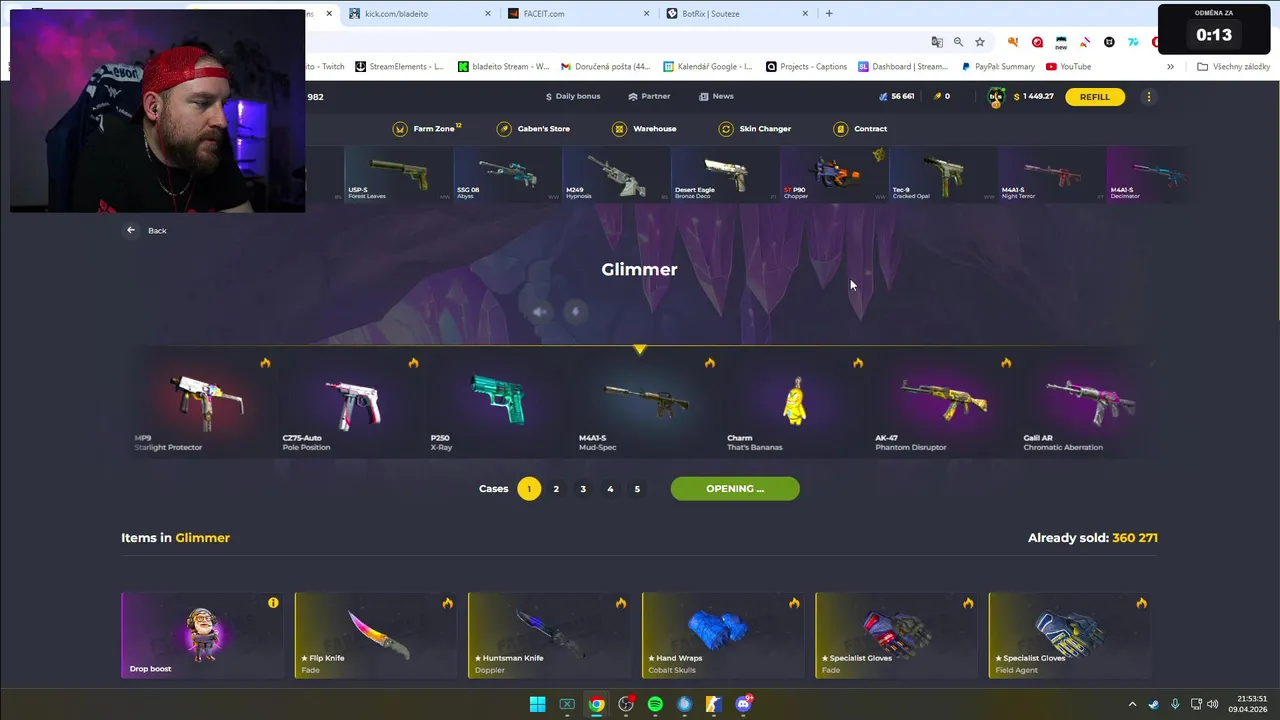This screenshot has width=1280, height=720.
Task: Select the Huntsman Knife Doppler item
Action: click(549, 635)
